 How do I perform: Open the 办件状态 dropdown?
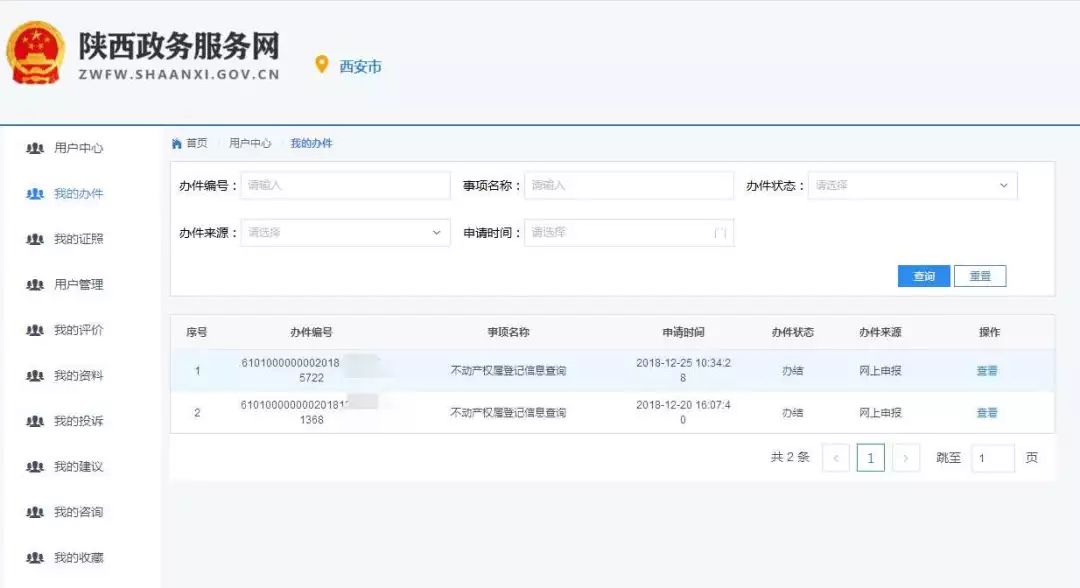pos(912,186)
